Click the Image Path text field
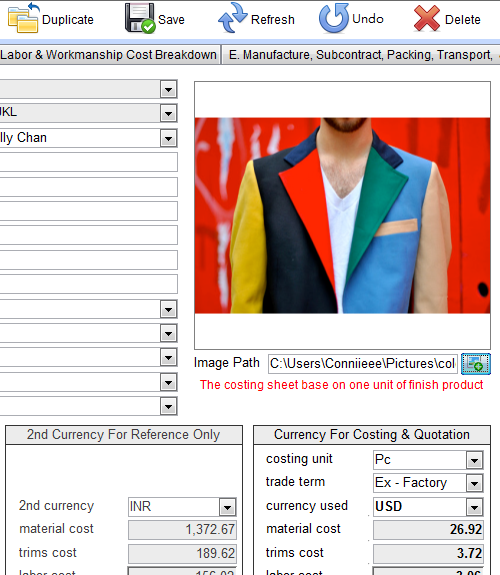The height and width of the screenshot is (575, 500). (363, 364)
